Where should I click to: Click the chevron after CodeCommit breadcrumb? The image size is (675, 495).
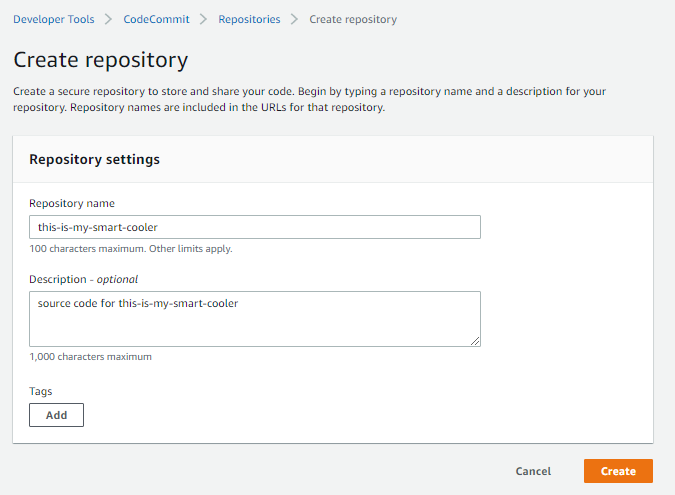[204, 19]
